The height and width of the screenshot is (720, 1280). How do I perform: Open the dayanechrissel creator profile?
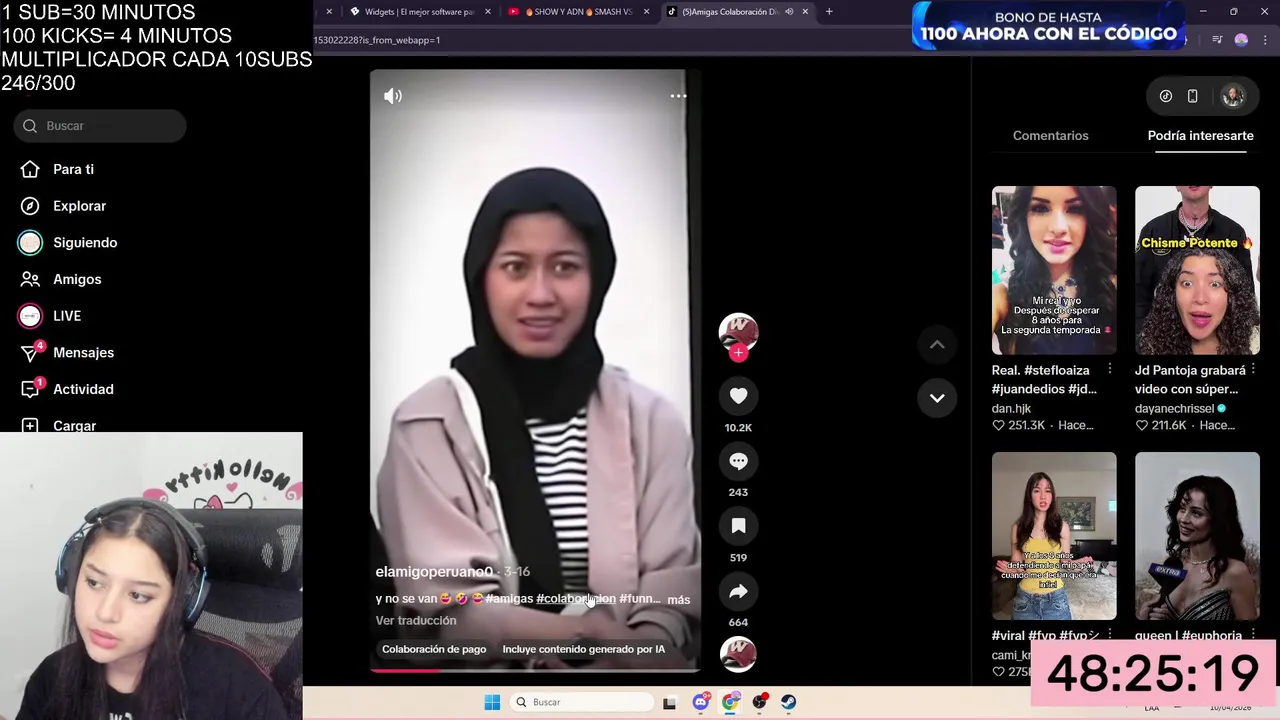(1174, 408)
